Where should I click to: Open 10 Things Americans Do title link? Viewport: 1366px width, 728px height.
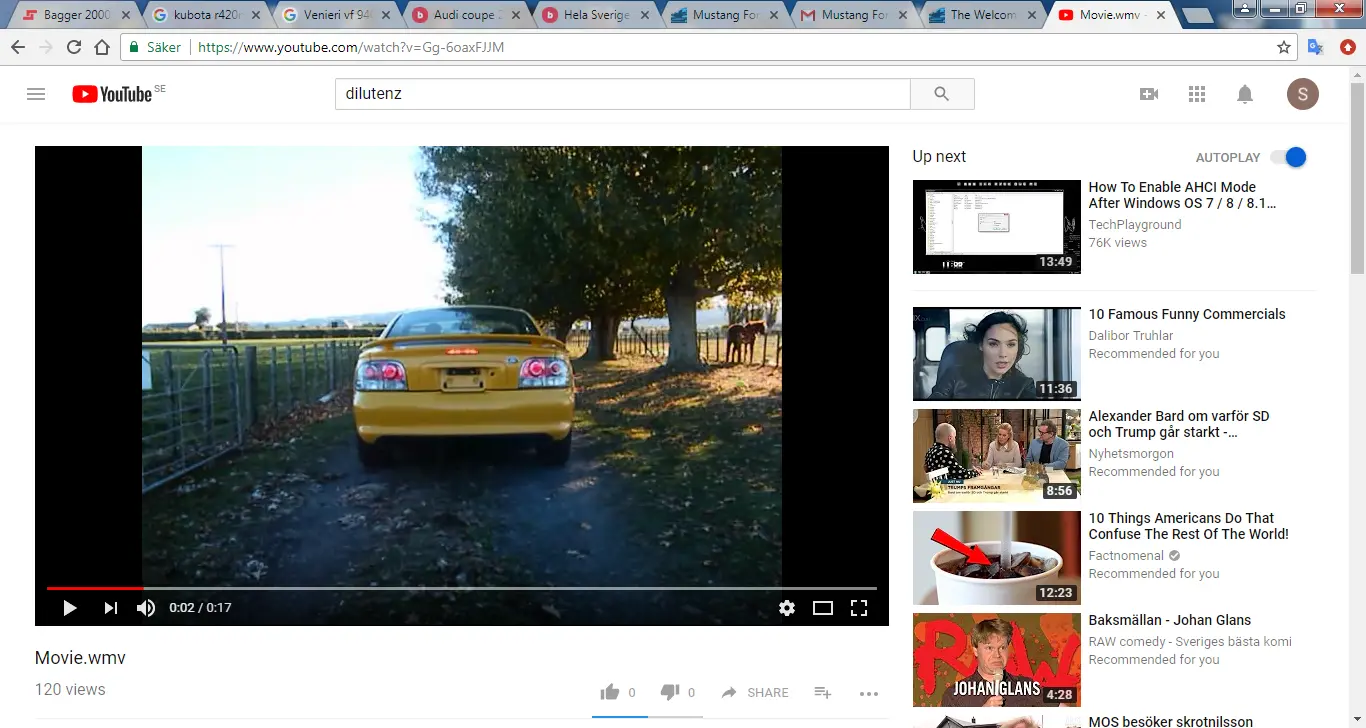[x=1188, y=526]
